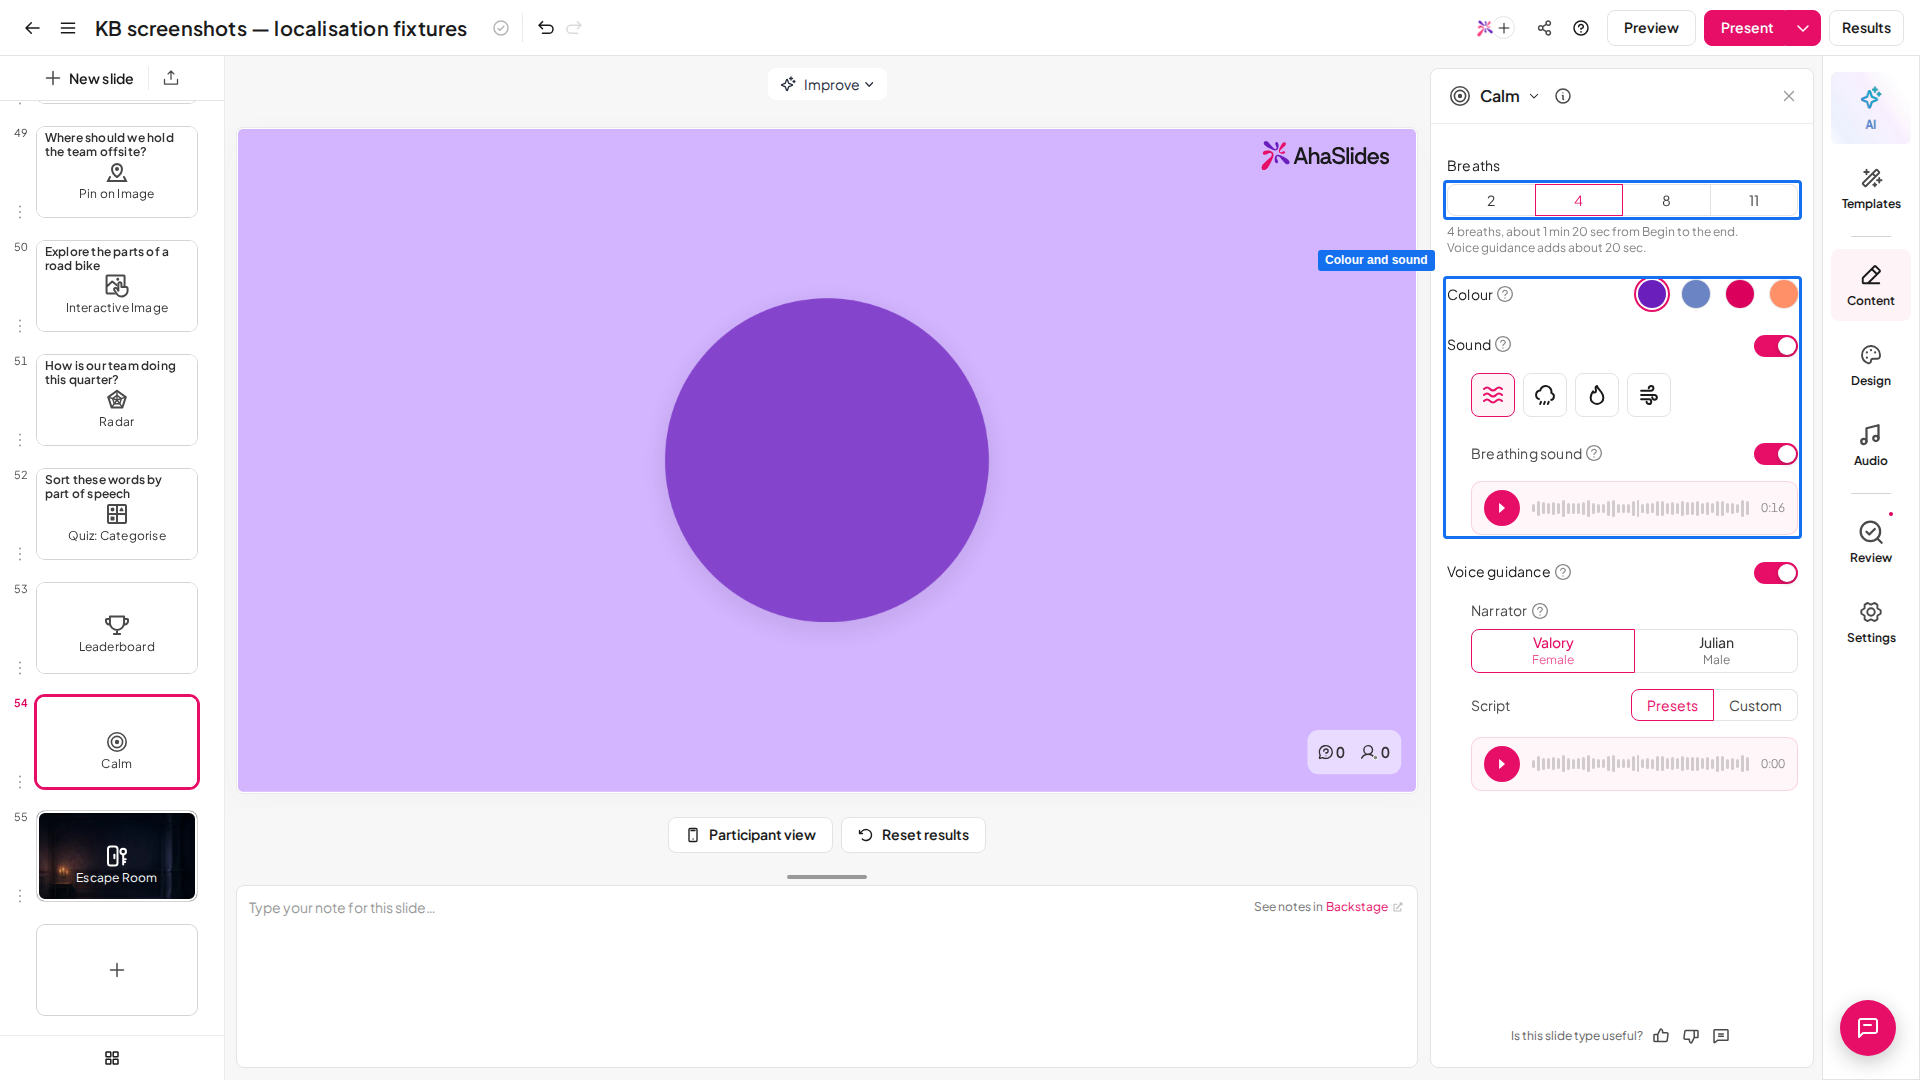The width and height of the screenshot is (1920, 1080).
Task: Select the wind sound icon
Action: click(1649, 395)
